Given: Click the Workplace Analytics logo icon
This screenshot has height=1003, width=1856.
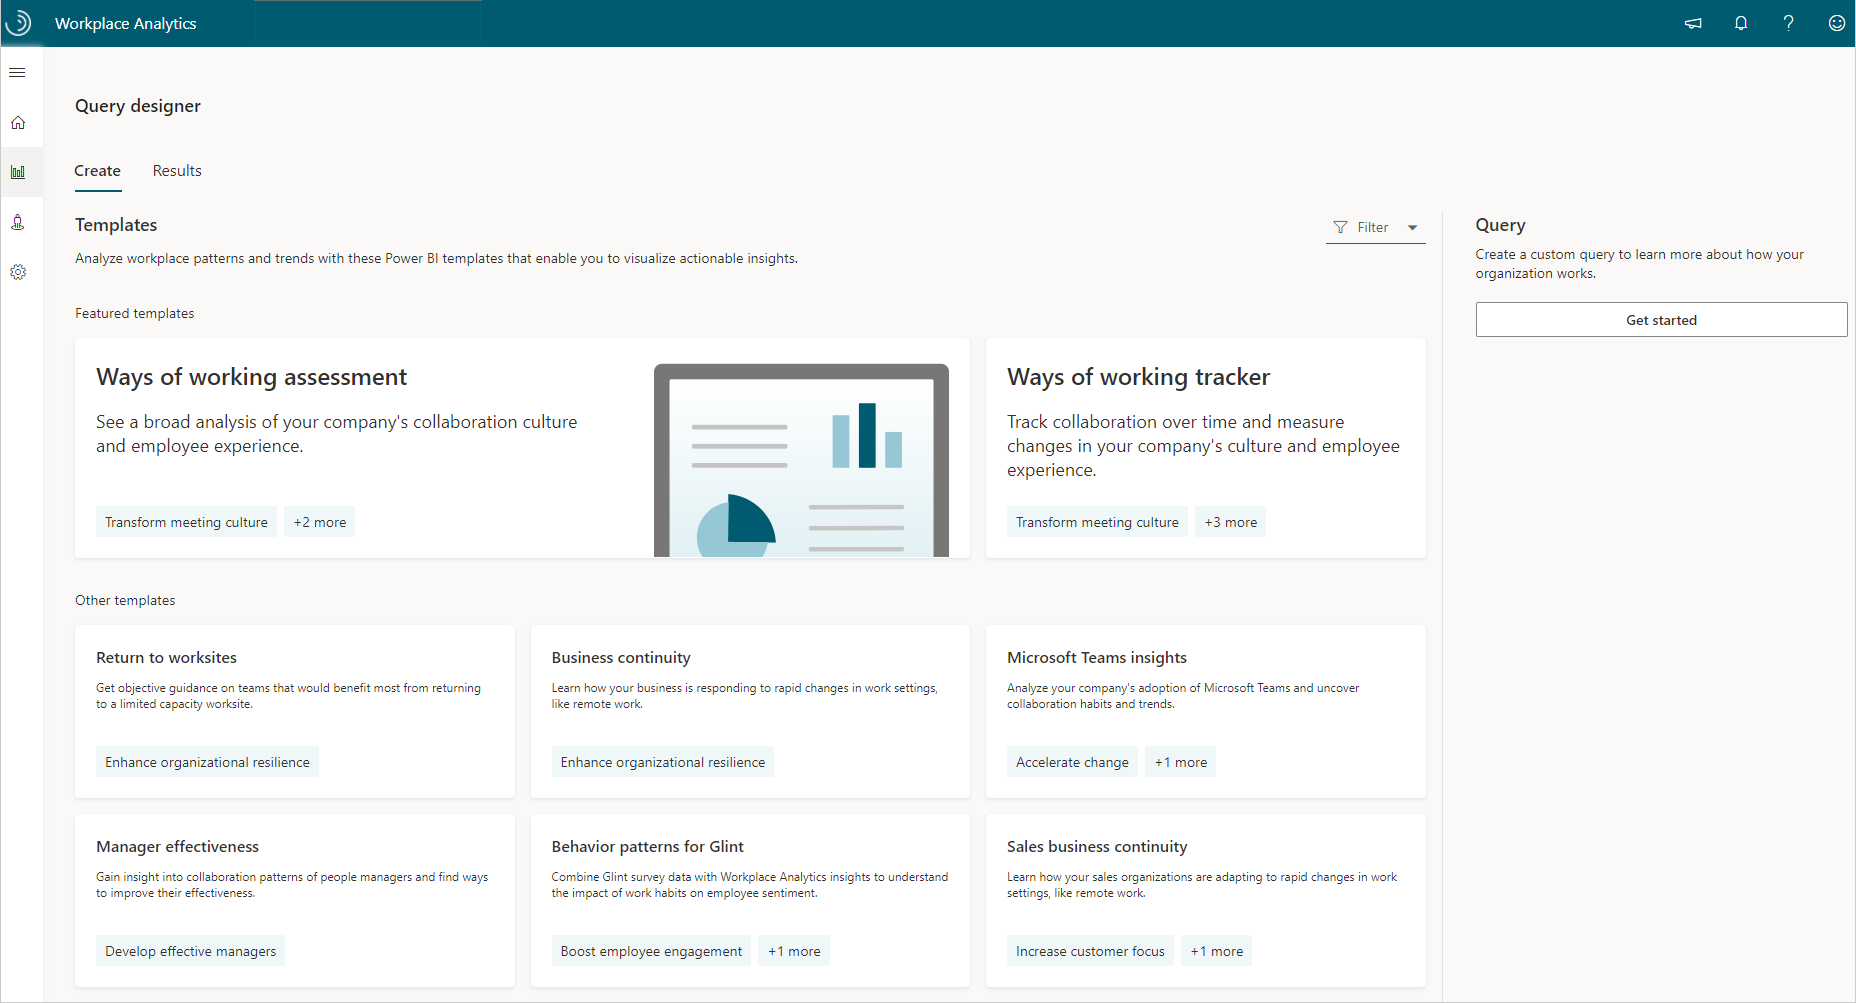Looking at the screenshot, I should (18, 23).
